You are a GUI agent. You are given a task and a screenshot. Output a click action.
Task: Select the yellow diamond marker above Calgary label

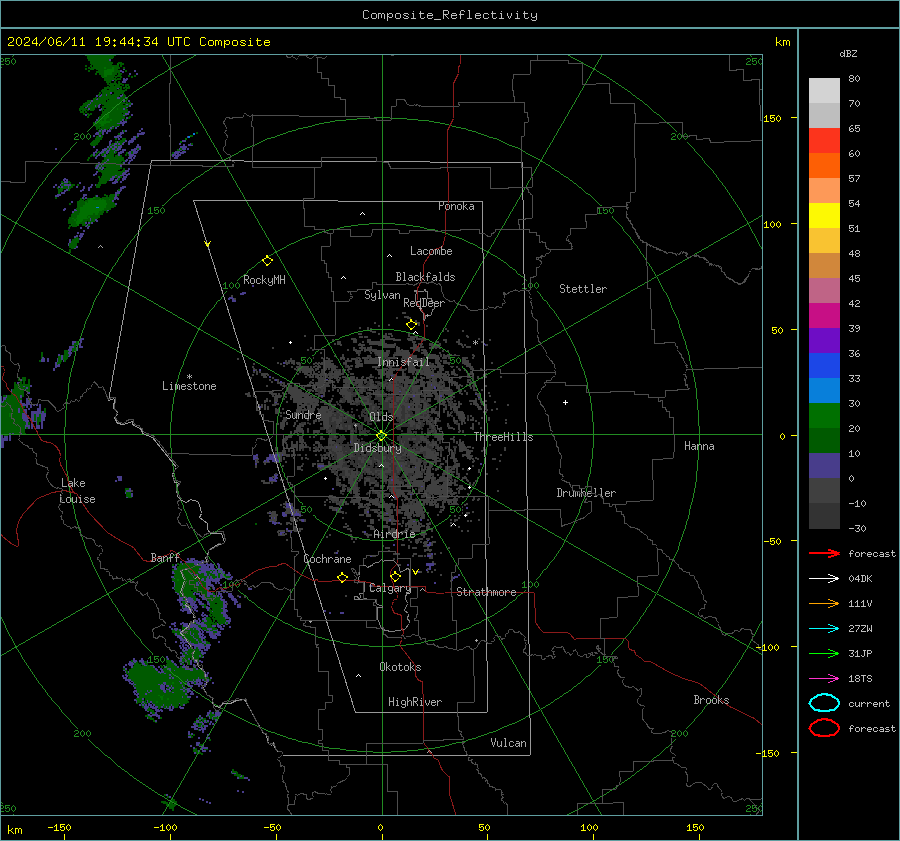tap(395, 576)
